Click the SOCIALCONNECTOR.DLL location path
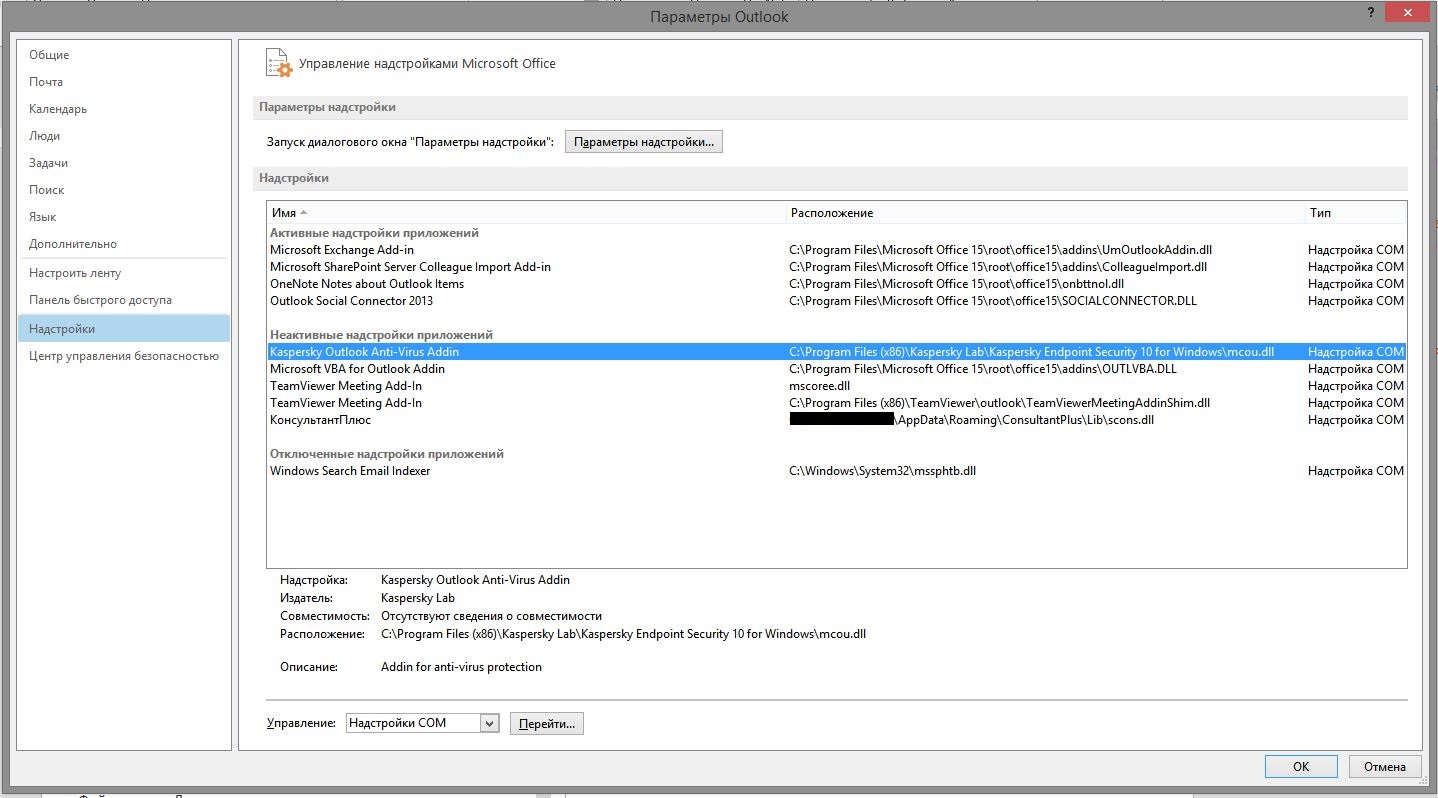1438x798 pixels. (993, 301)
